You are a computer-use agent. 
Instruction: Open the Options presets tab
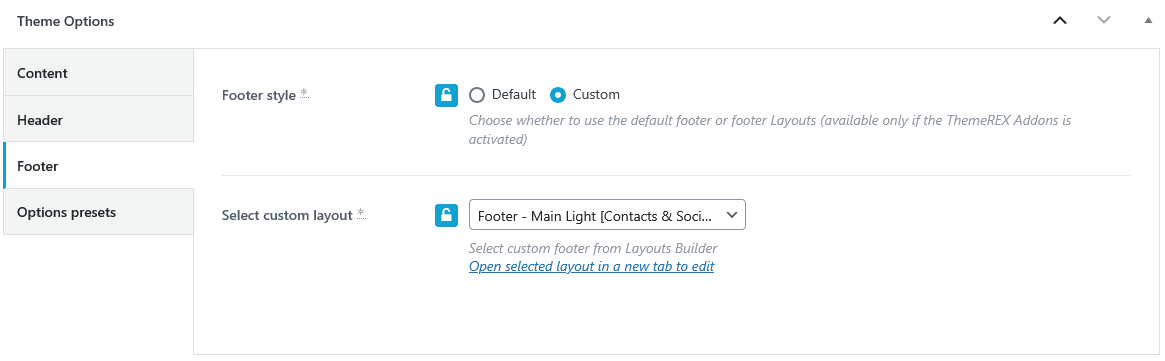[98, 212]
